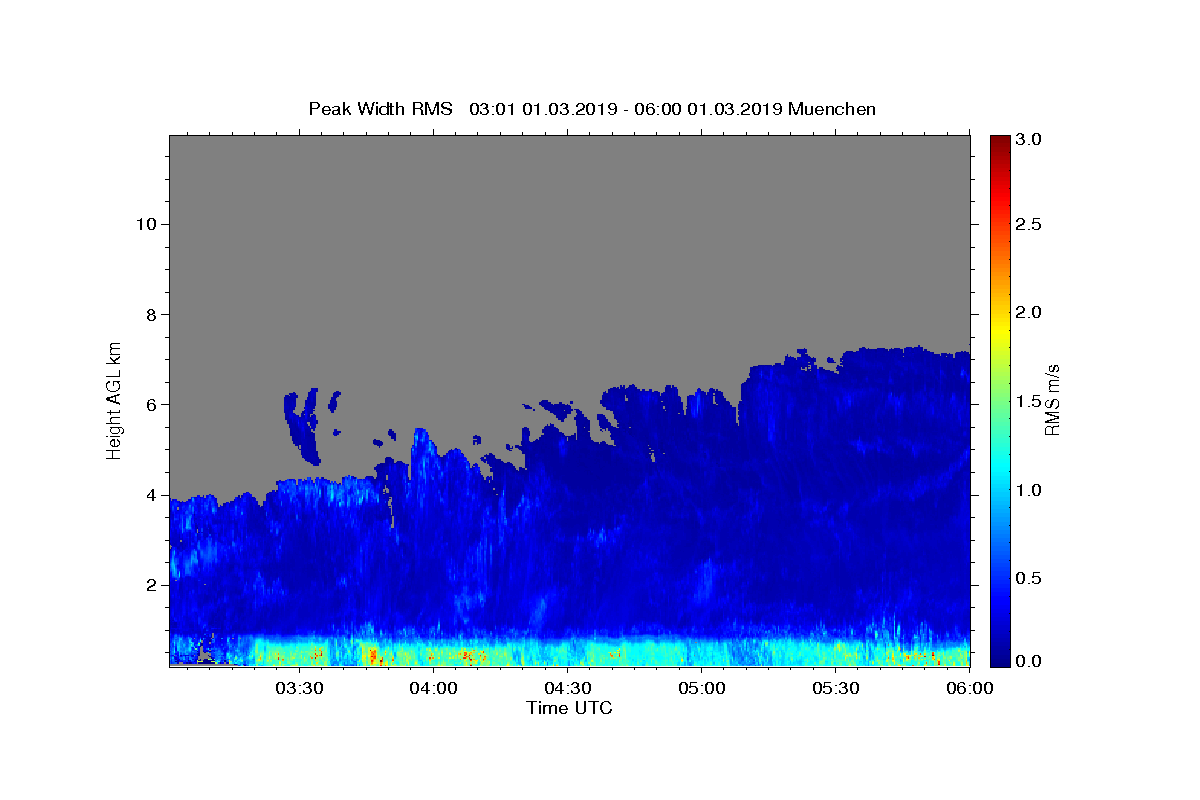This screenshot has width=1200, height=800.
Task: Click the 04:00 time tick label
Action: [x=434, y=688]
